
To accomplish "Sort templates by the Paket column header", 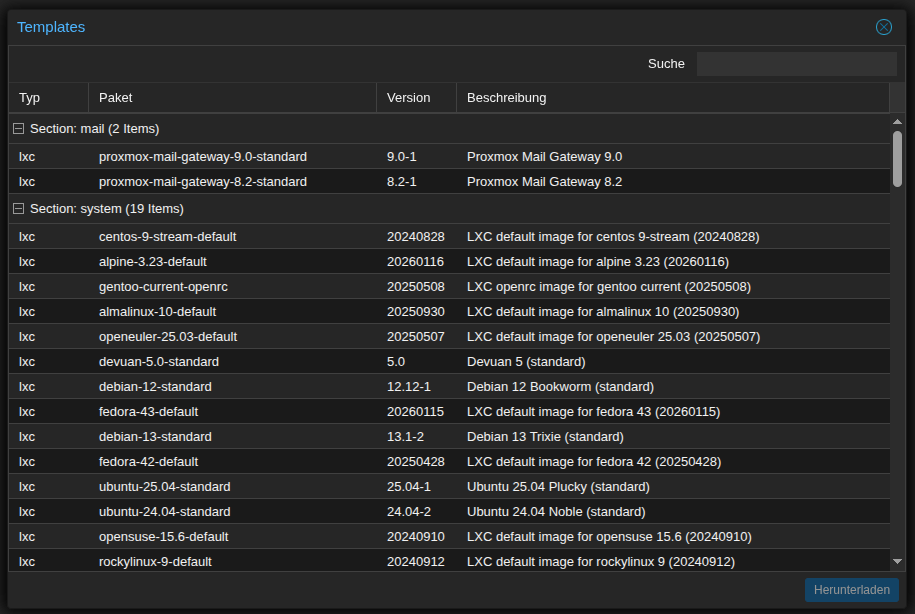I will click(115, 97).
